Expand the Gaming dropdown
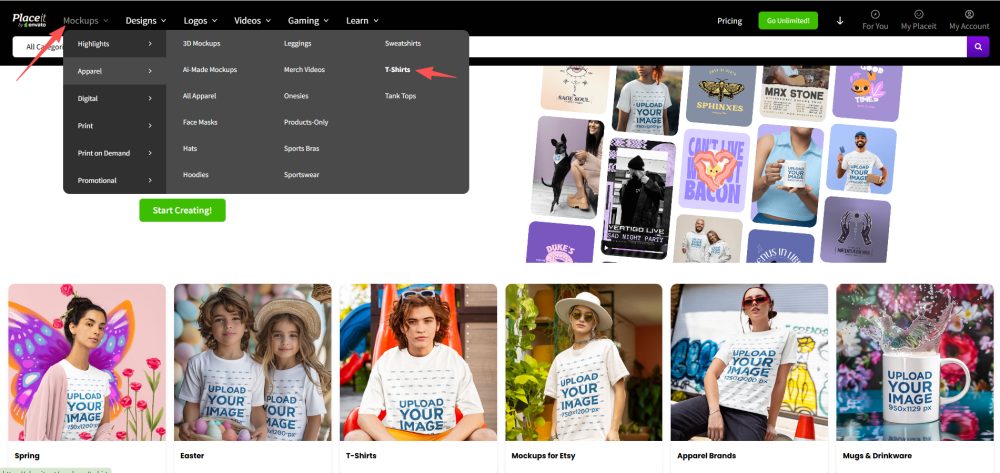 pos(308,20)
